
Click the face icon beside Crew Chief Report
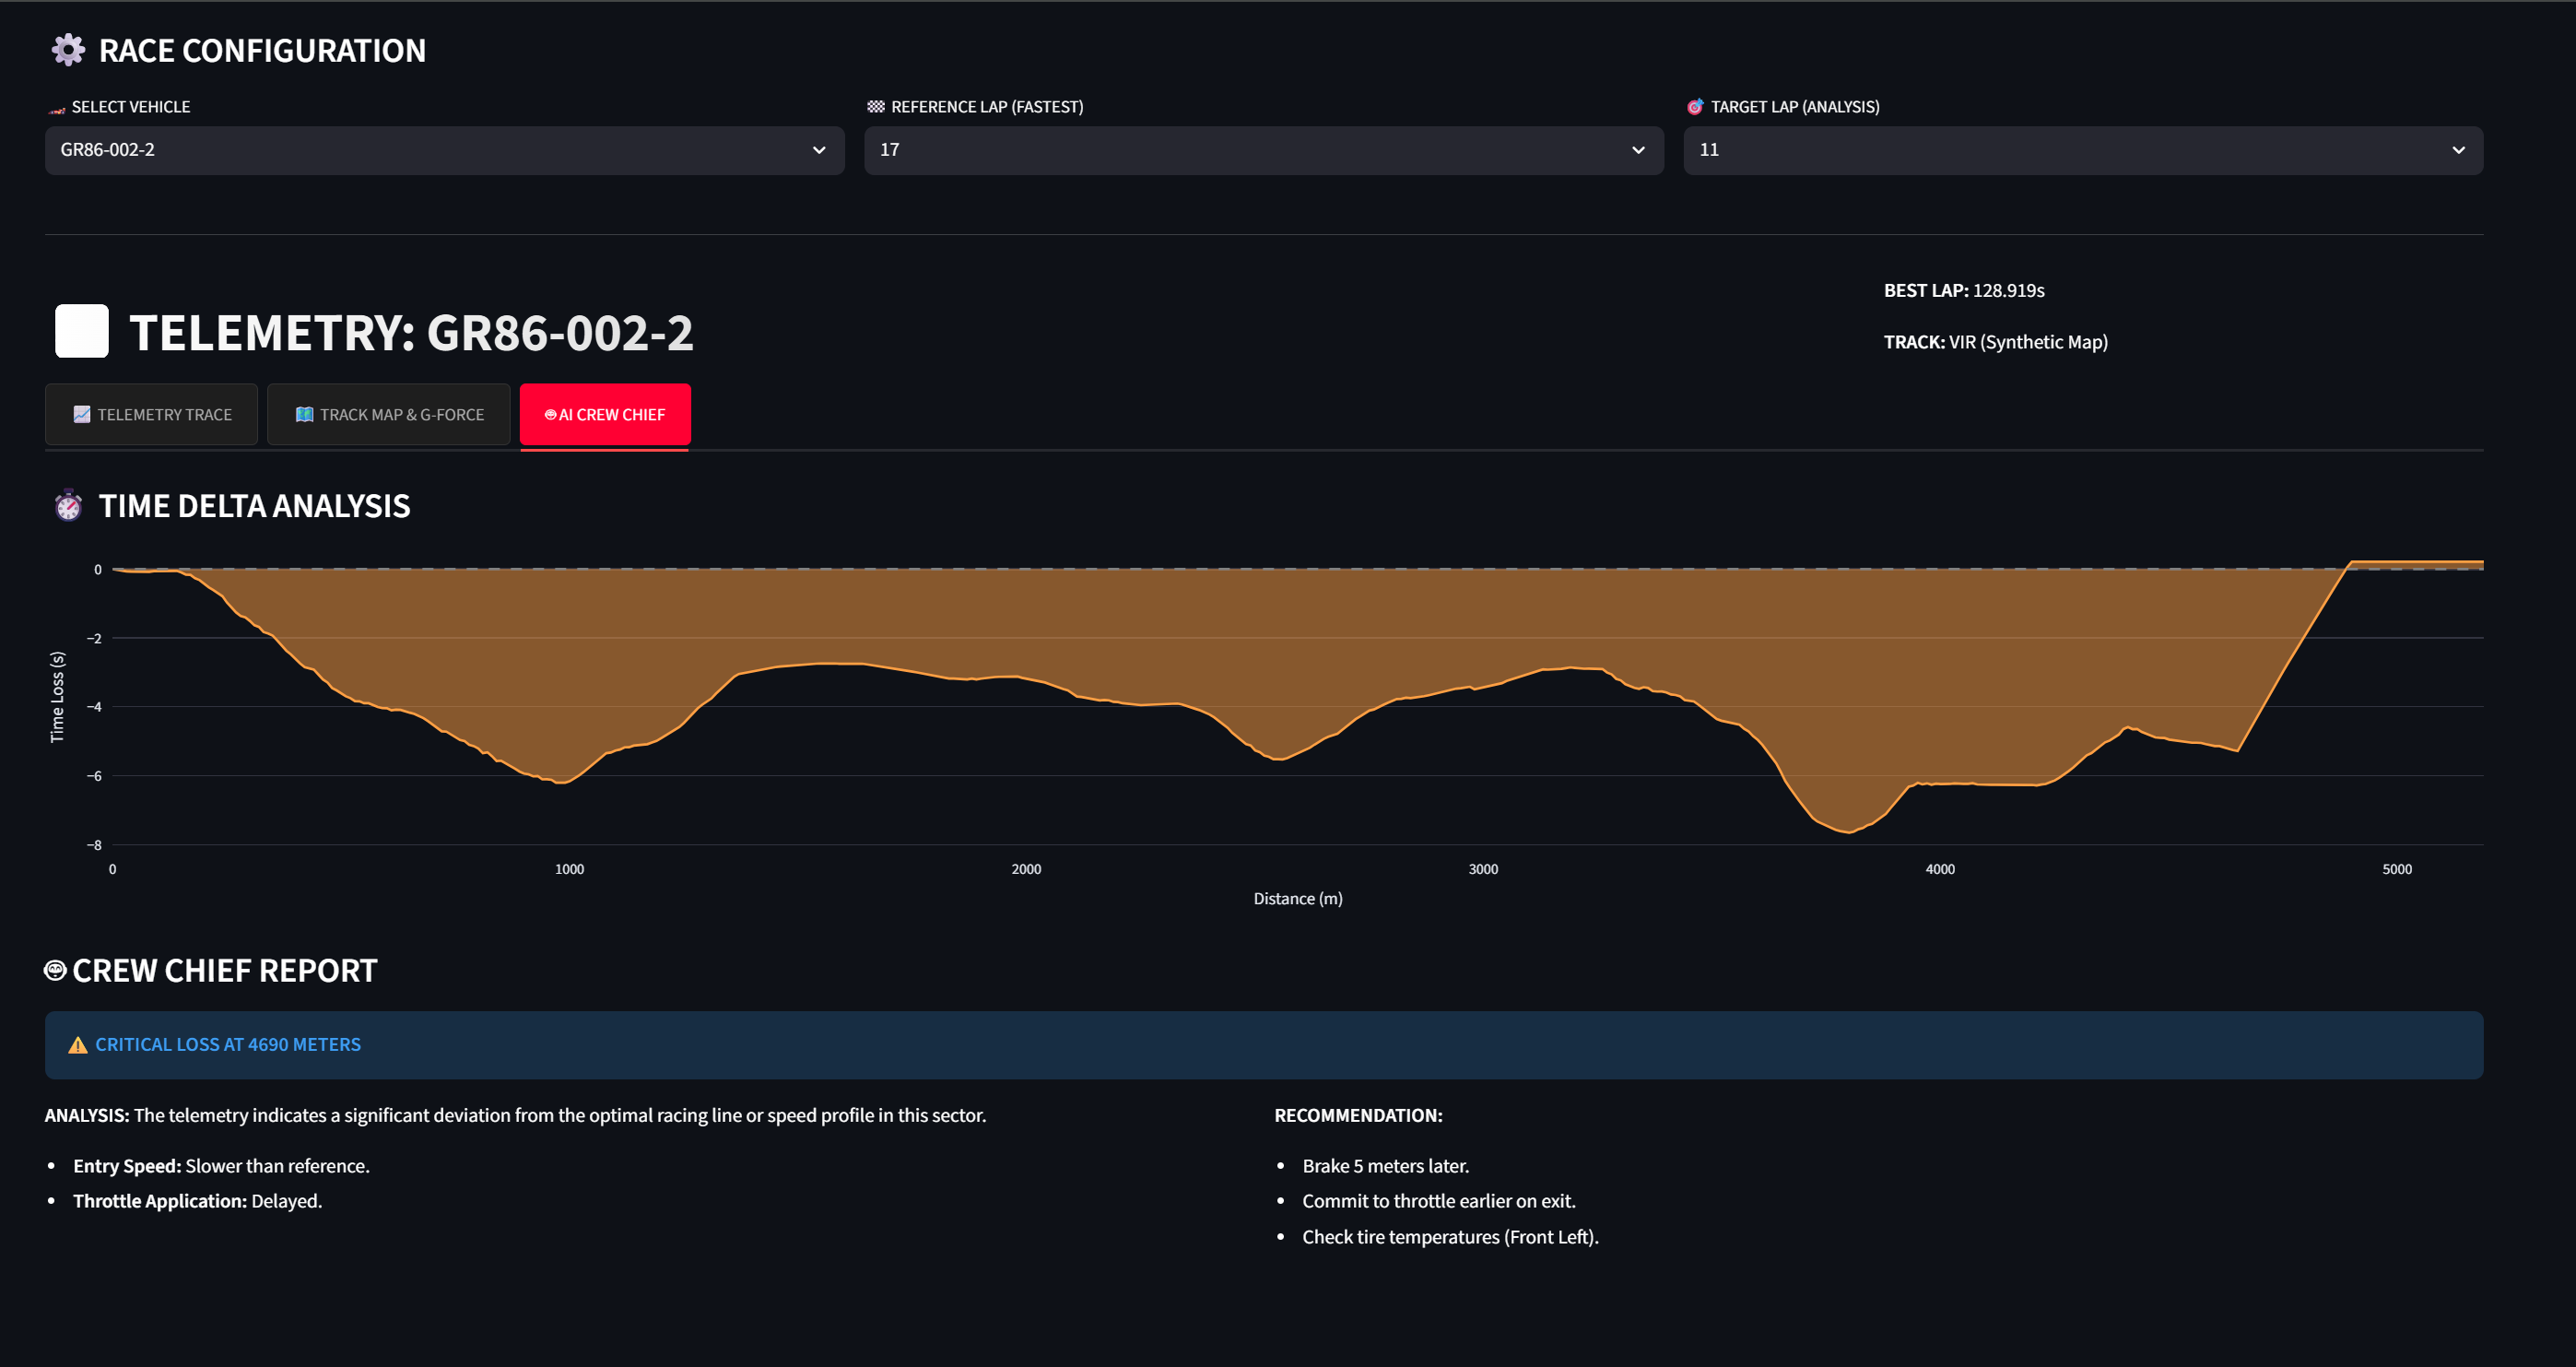click(x=56, y=970)
